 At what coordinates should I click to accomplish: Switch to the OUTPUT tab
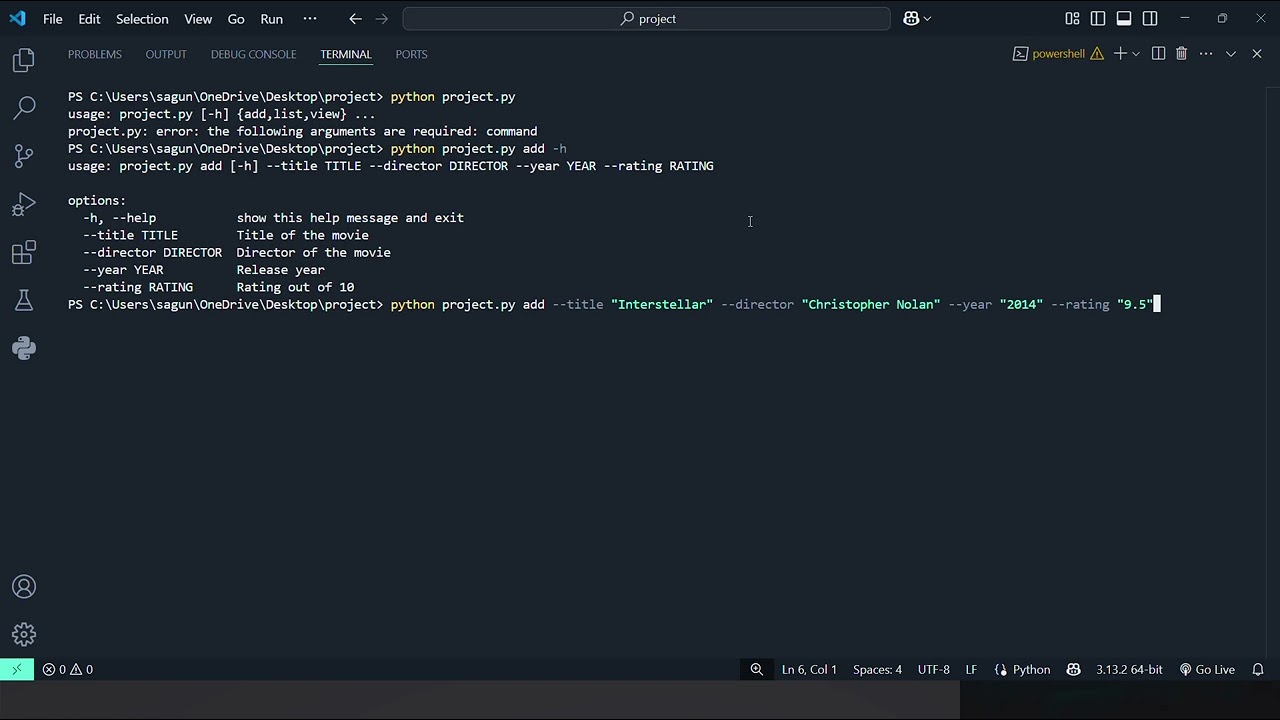pos(166,54)
